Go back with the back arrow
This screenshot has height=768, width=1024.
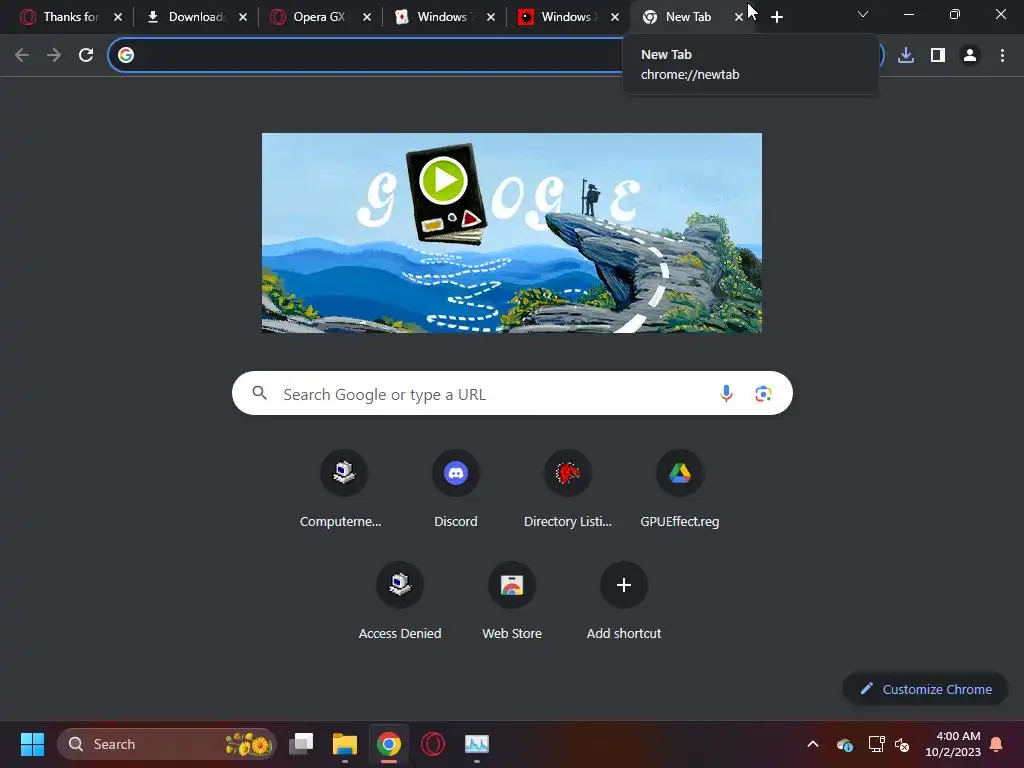tap(22, 55)
